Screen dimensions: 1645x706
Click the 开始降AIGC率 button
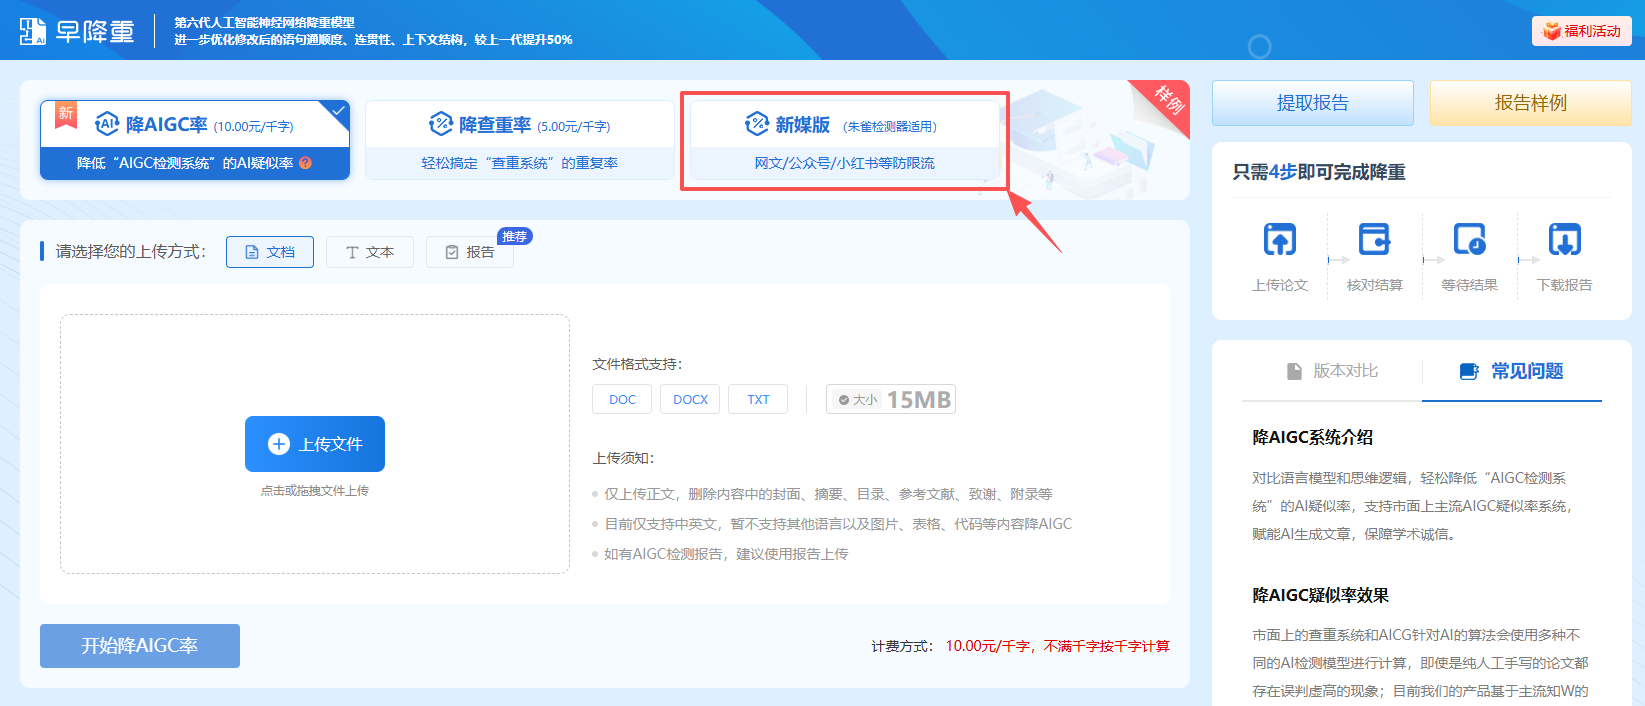140,646
